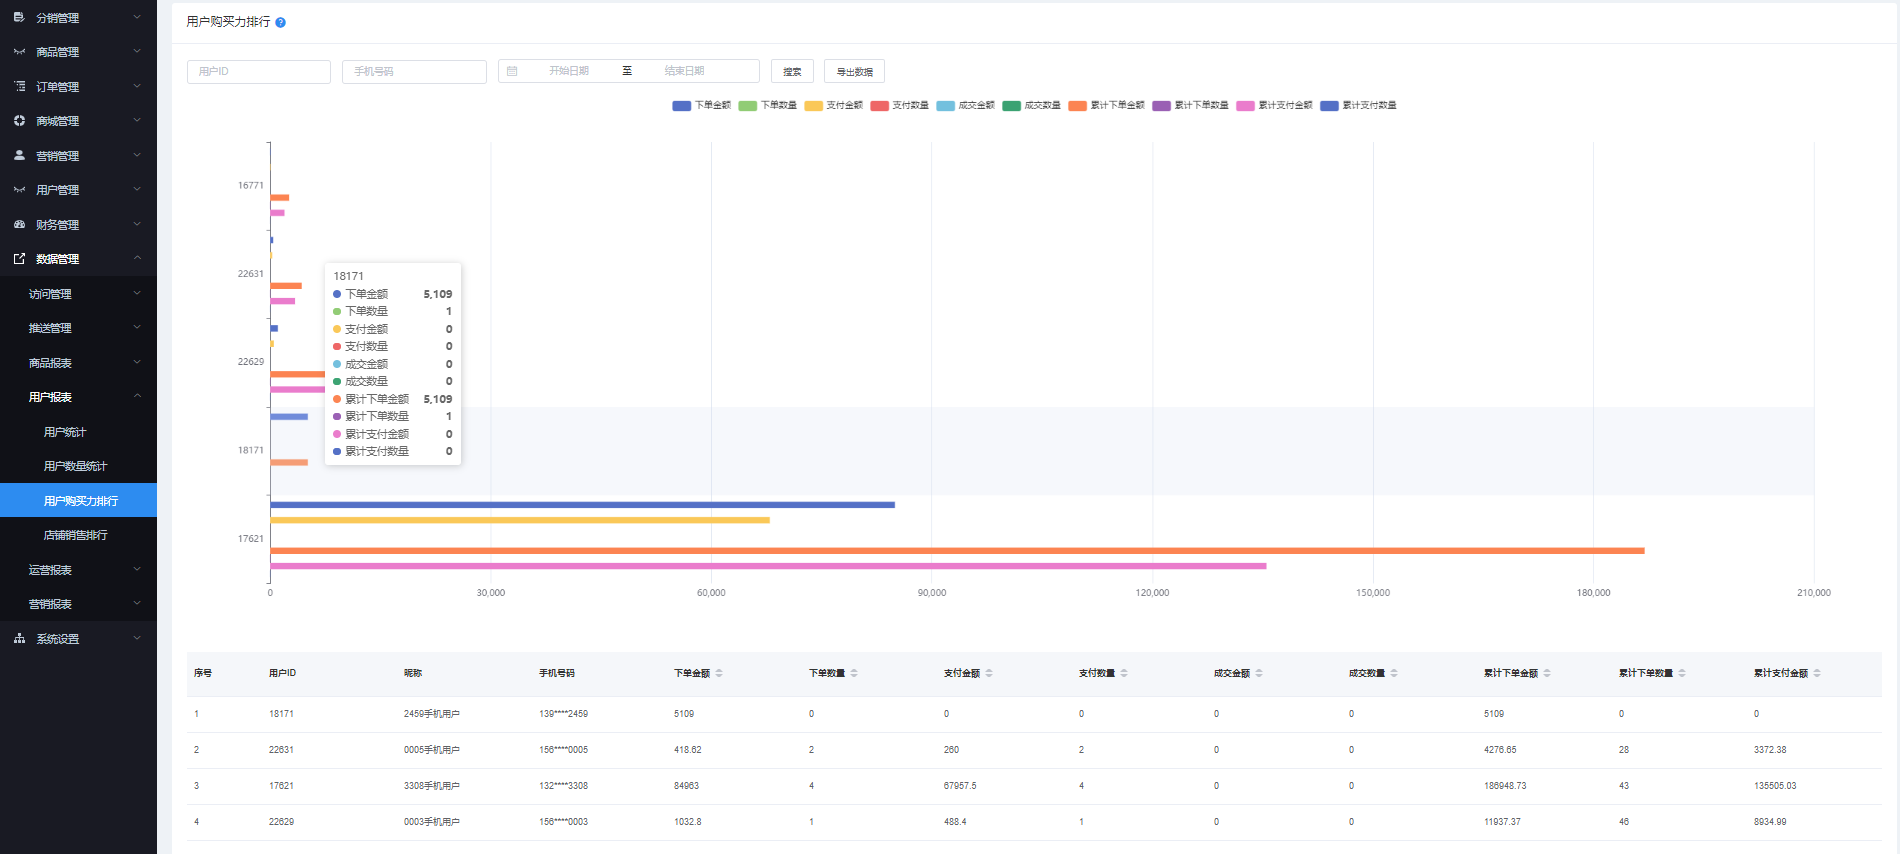Click the help icon beside 用户购买力排行 title
The image size is (1900, 854).
tap(281, 23)
